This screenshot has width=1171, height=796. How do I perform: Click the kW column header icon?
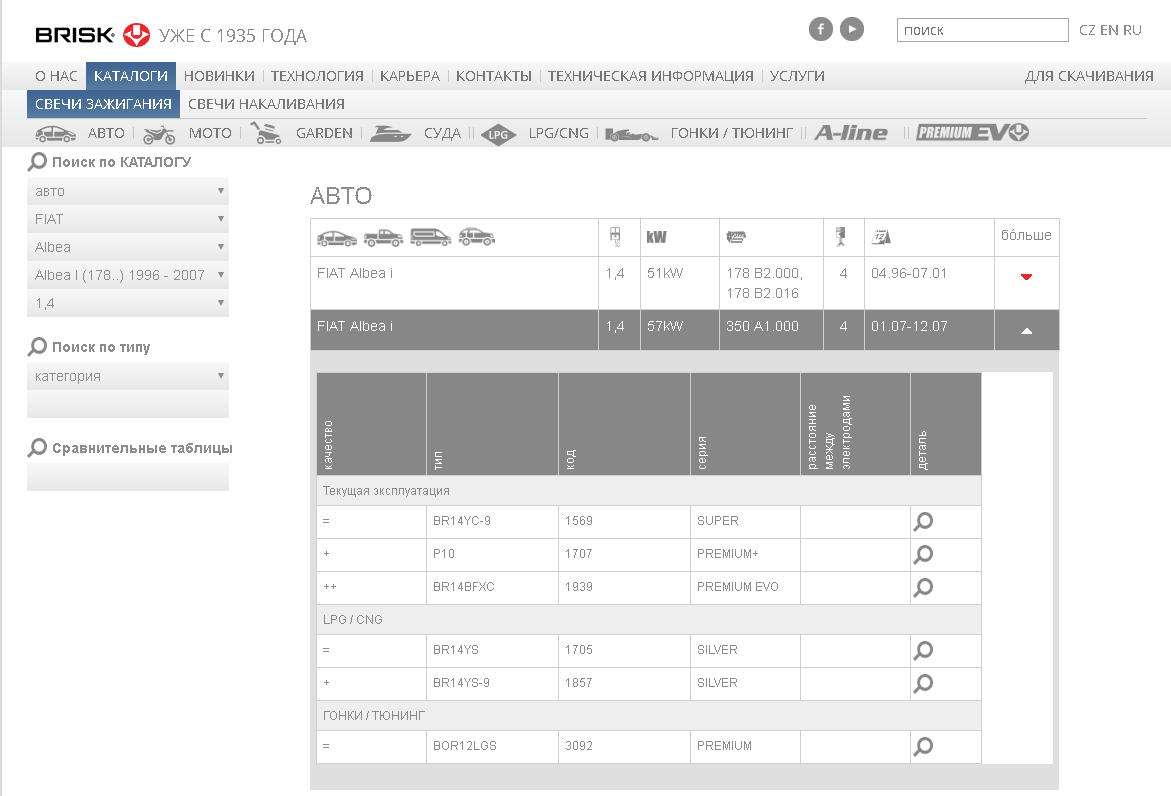point(656,237)
